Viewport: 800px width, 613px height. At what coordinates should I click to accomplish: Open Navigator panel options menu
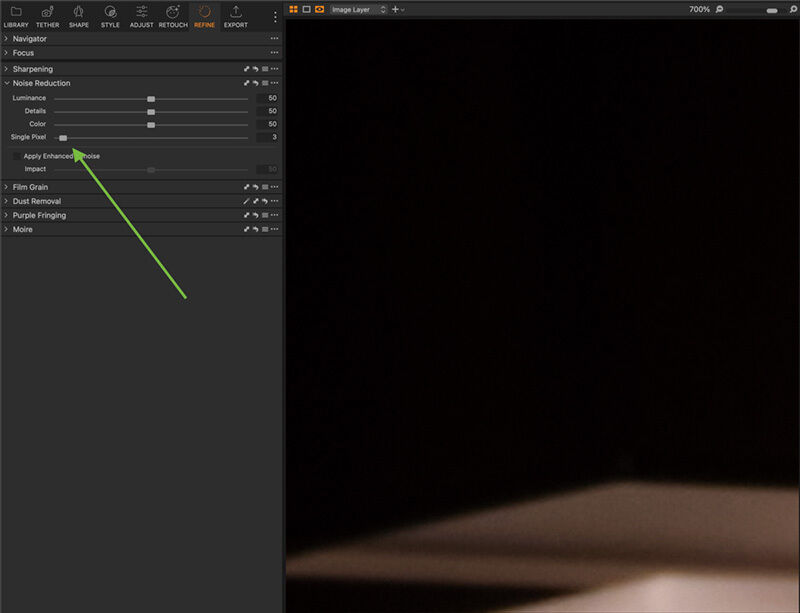274,38
